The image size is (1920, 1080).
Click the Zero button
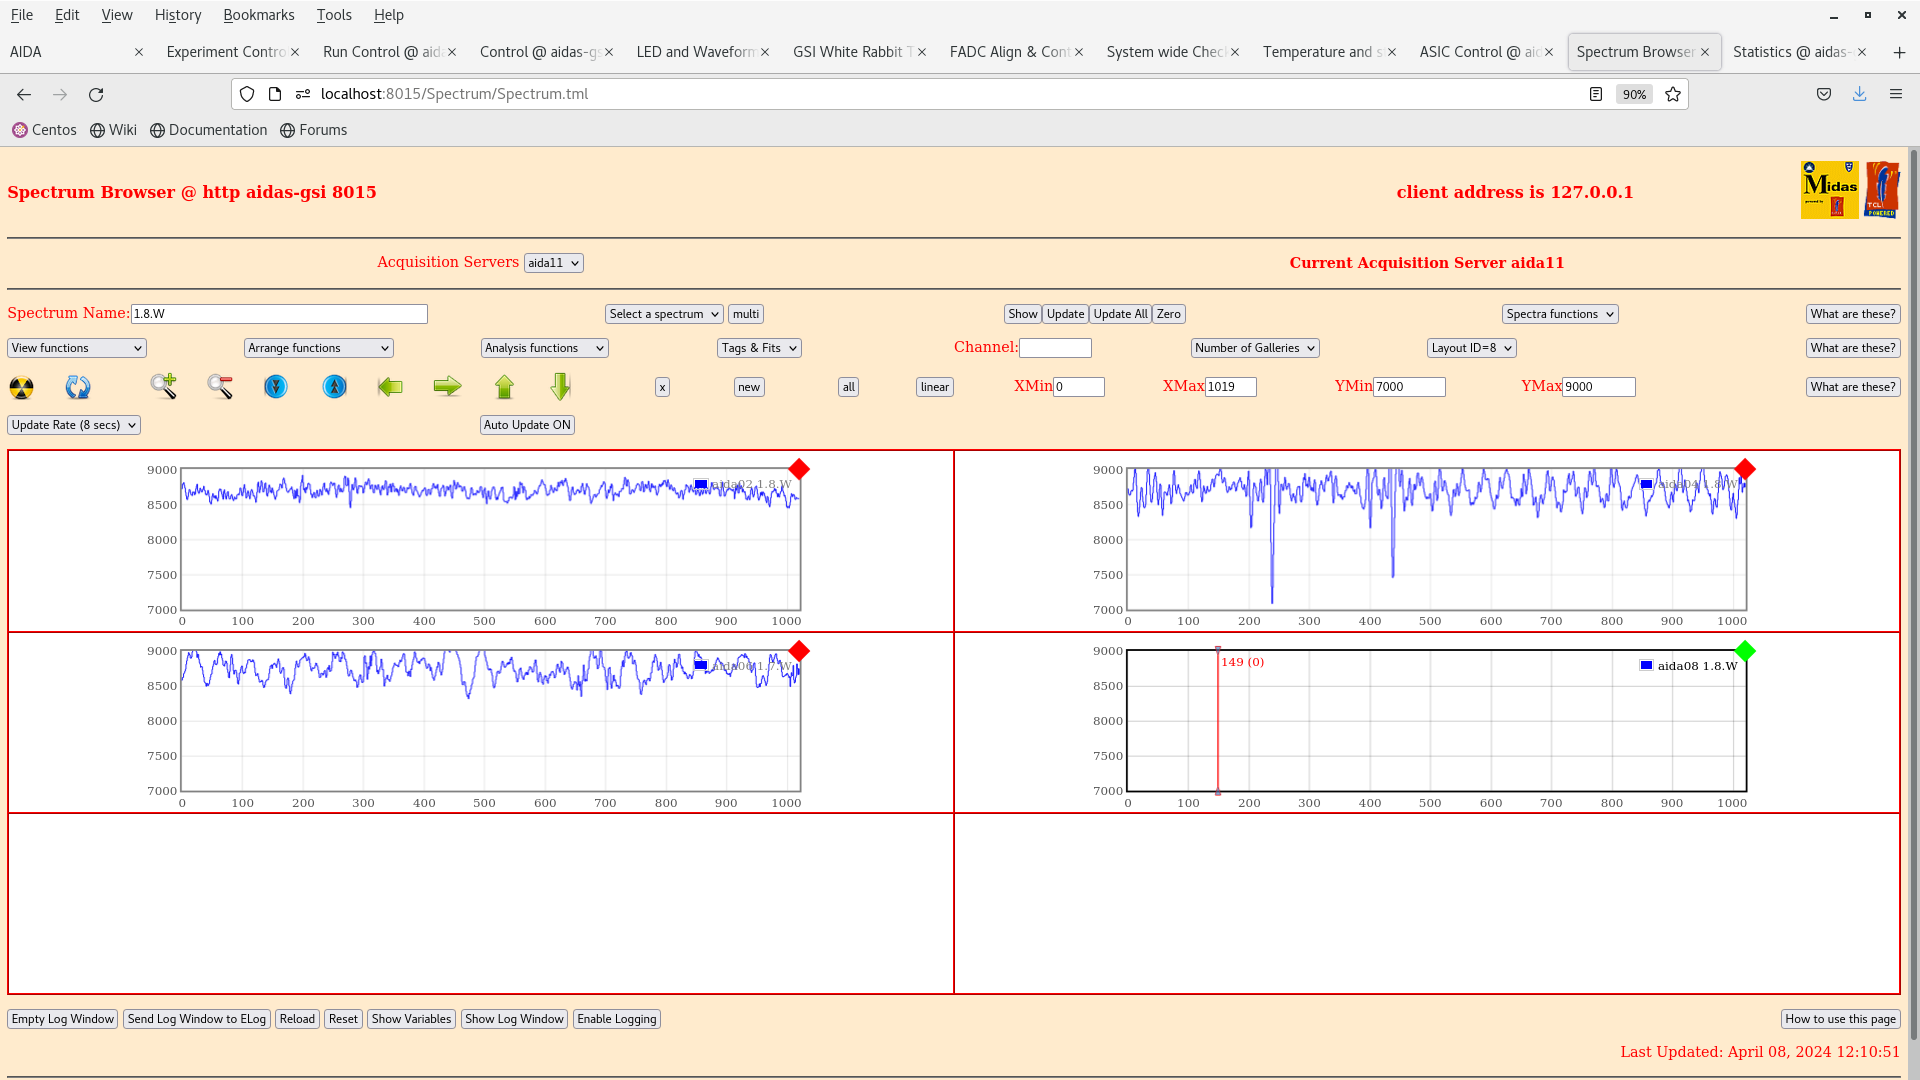(1168, 314)
